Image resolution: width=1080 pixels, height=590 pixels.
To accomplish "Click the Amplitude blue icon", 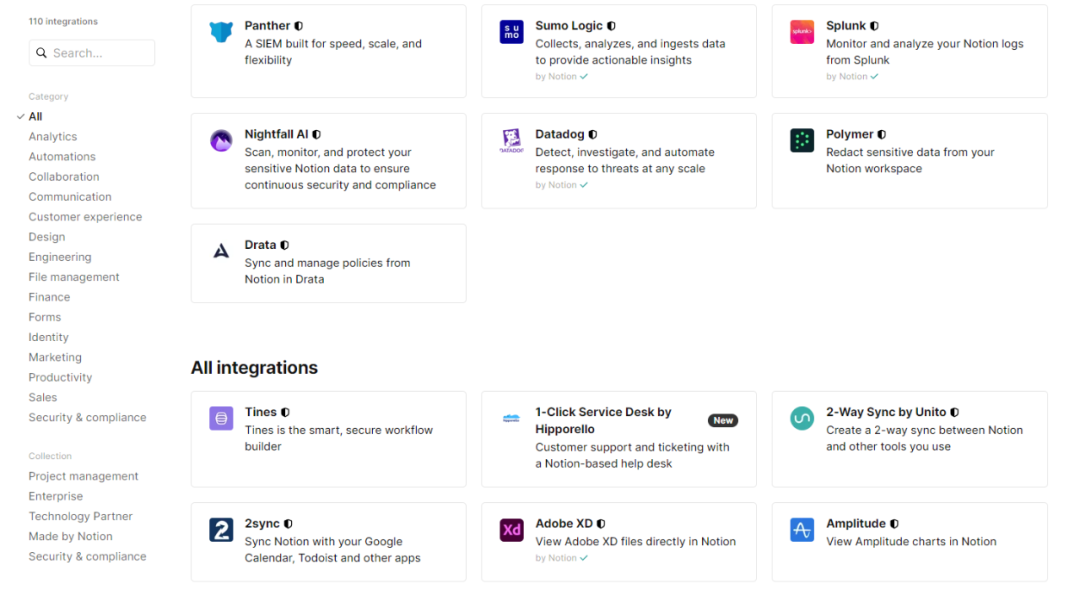I will coord(802,530).
